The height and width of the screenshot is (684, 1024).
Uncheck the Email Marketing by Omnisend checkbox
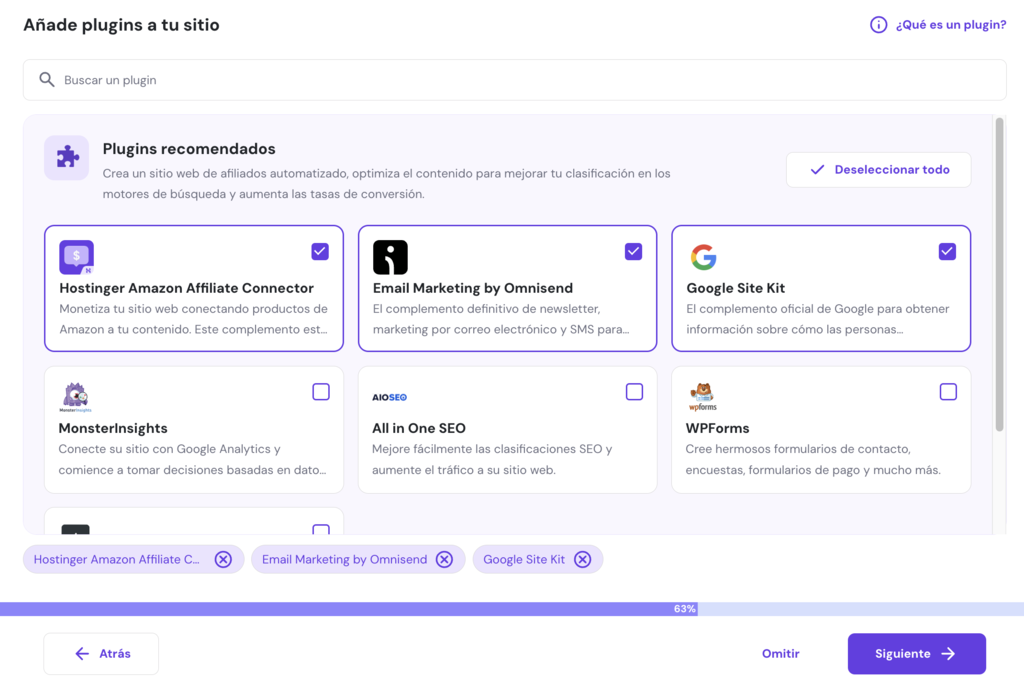pyautogui.click(x=633, y=252)
